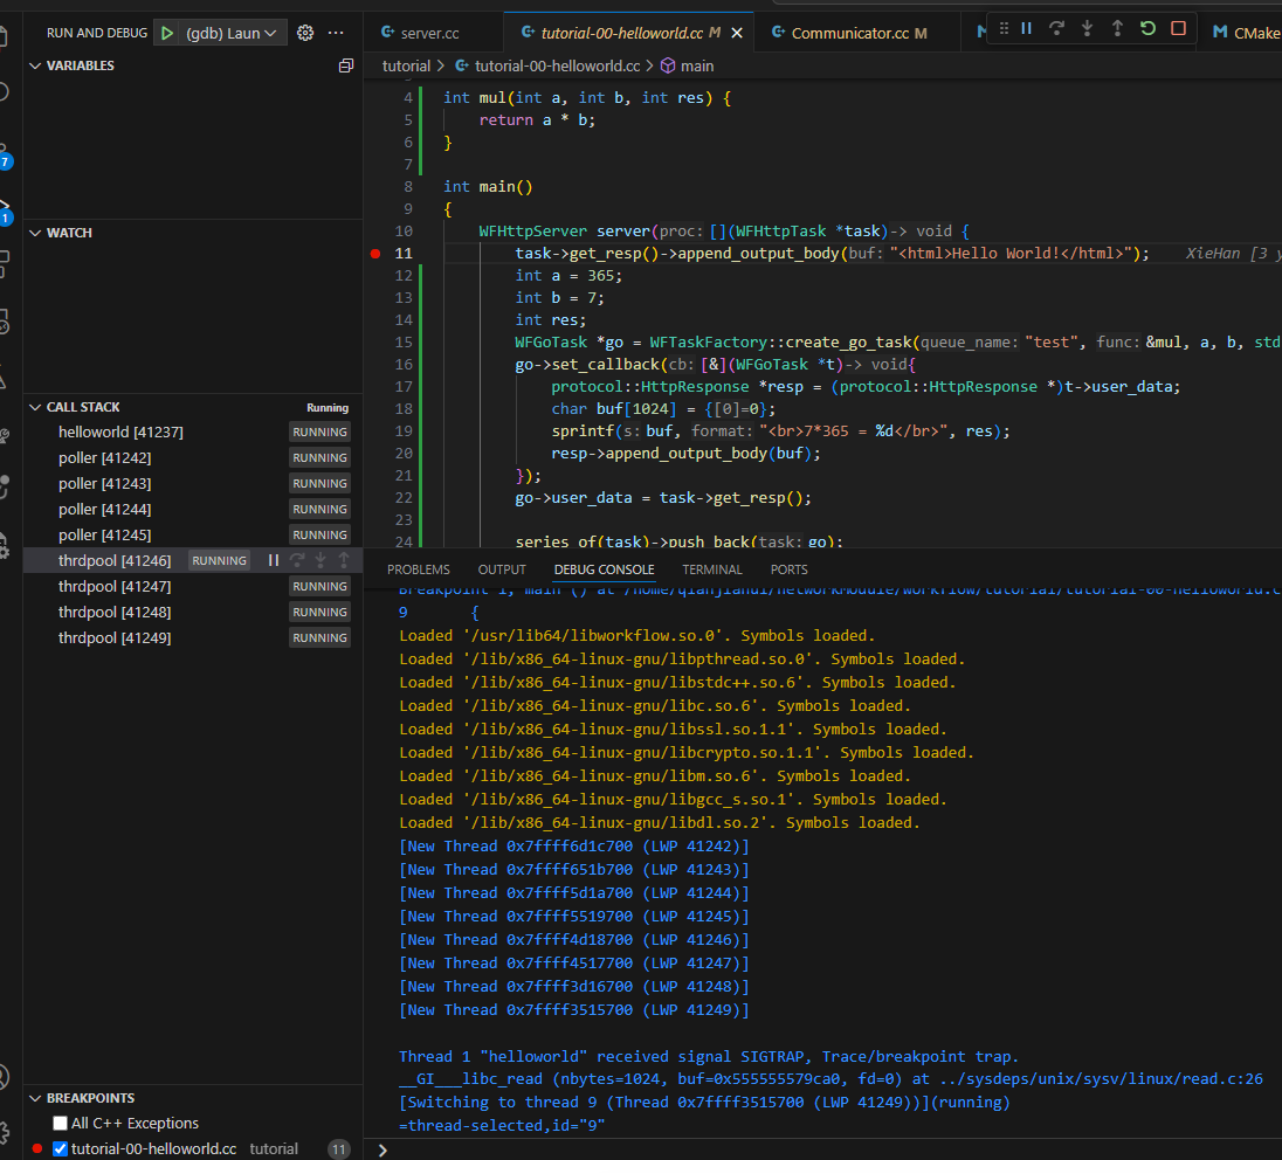Select the poller [41244] thread
1282x1173 pixels.
(x=104, y=510)
